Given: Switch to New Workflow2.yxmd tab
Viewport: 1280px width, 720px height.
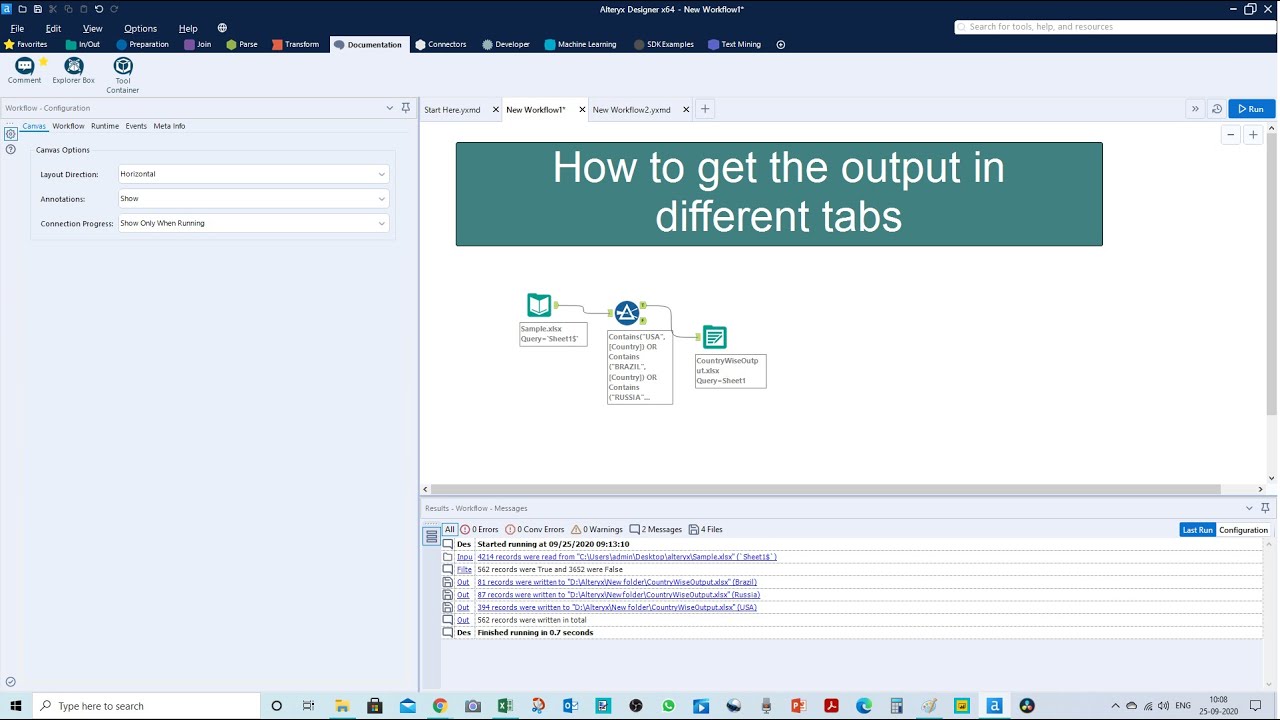Looking at the screenshot, I should click(x=632, y=110).
